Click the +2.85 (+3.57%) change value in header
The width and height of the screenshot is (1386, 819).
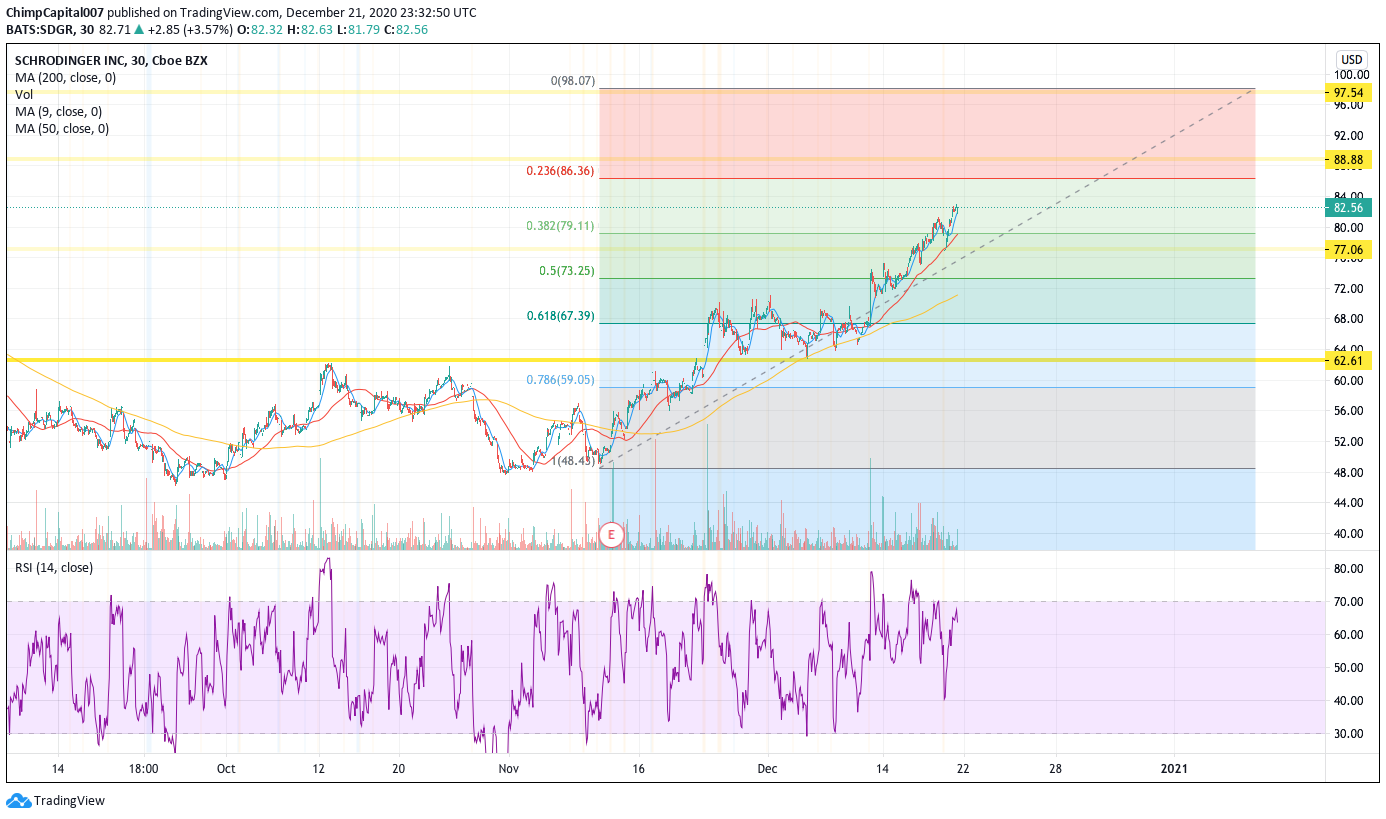point(190,30)
